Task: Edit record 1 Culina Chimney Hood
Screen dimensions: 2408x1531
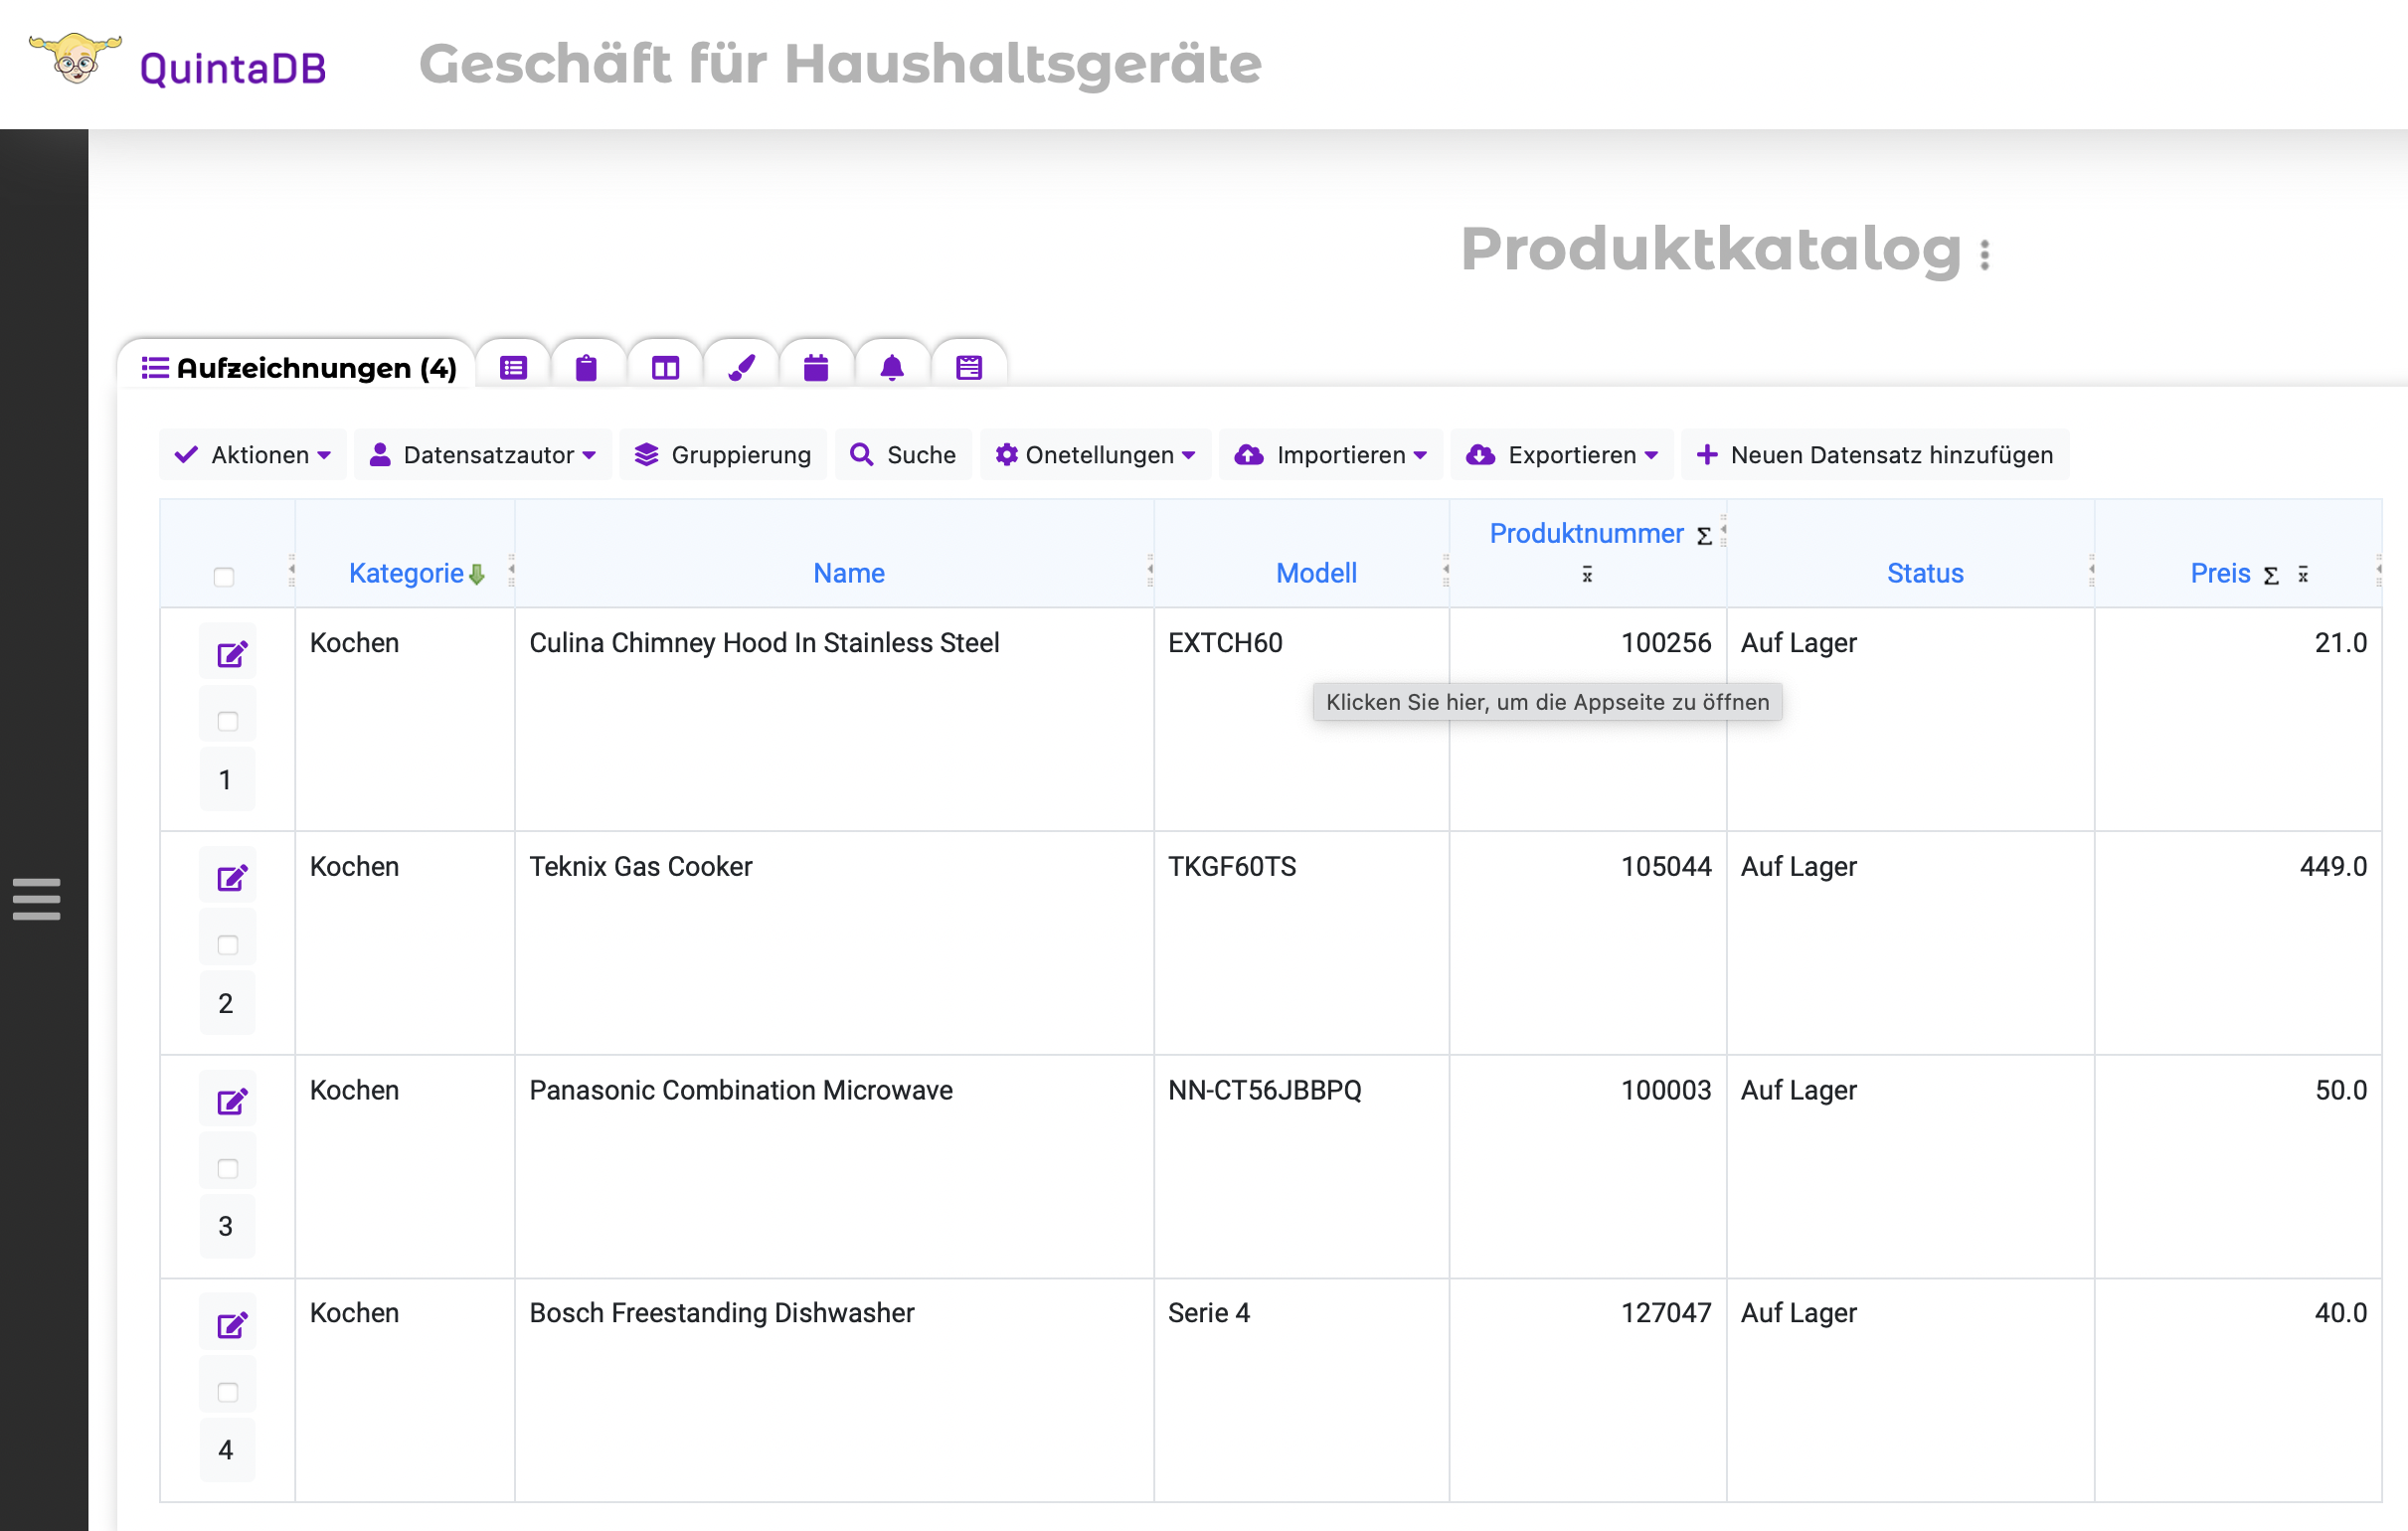Action: pos(232,655)
